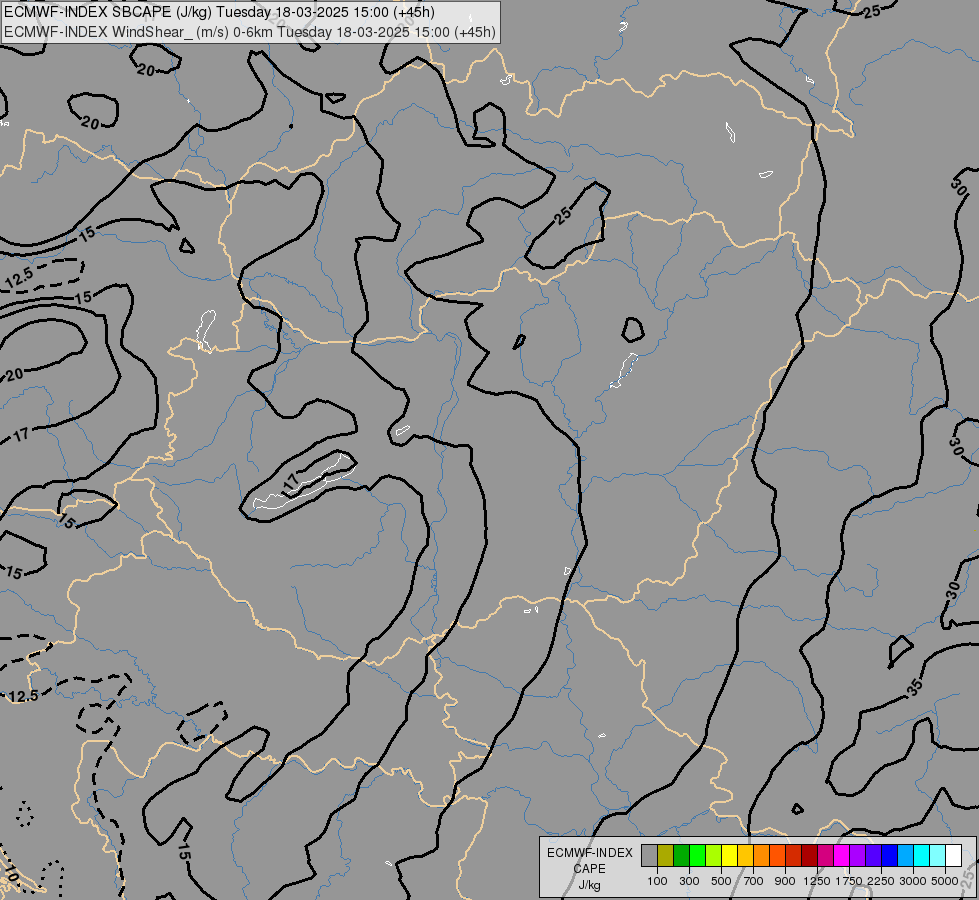Screen dimensions: 979x900
Task: Click the dark green legend swatch
Action: click(x=682, y=855)
